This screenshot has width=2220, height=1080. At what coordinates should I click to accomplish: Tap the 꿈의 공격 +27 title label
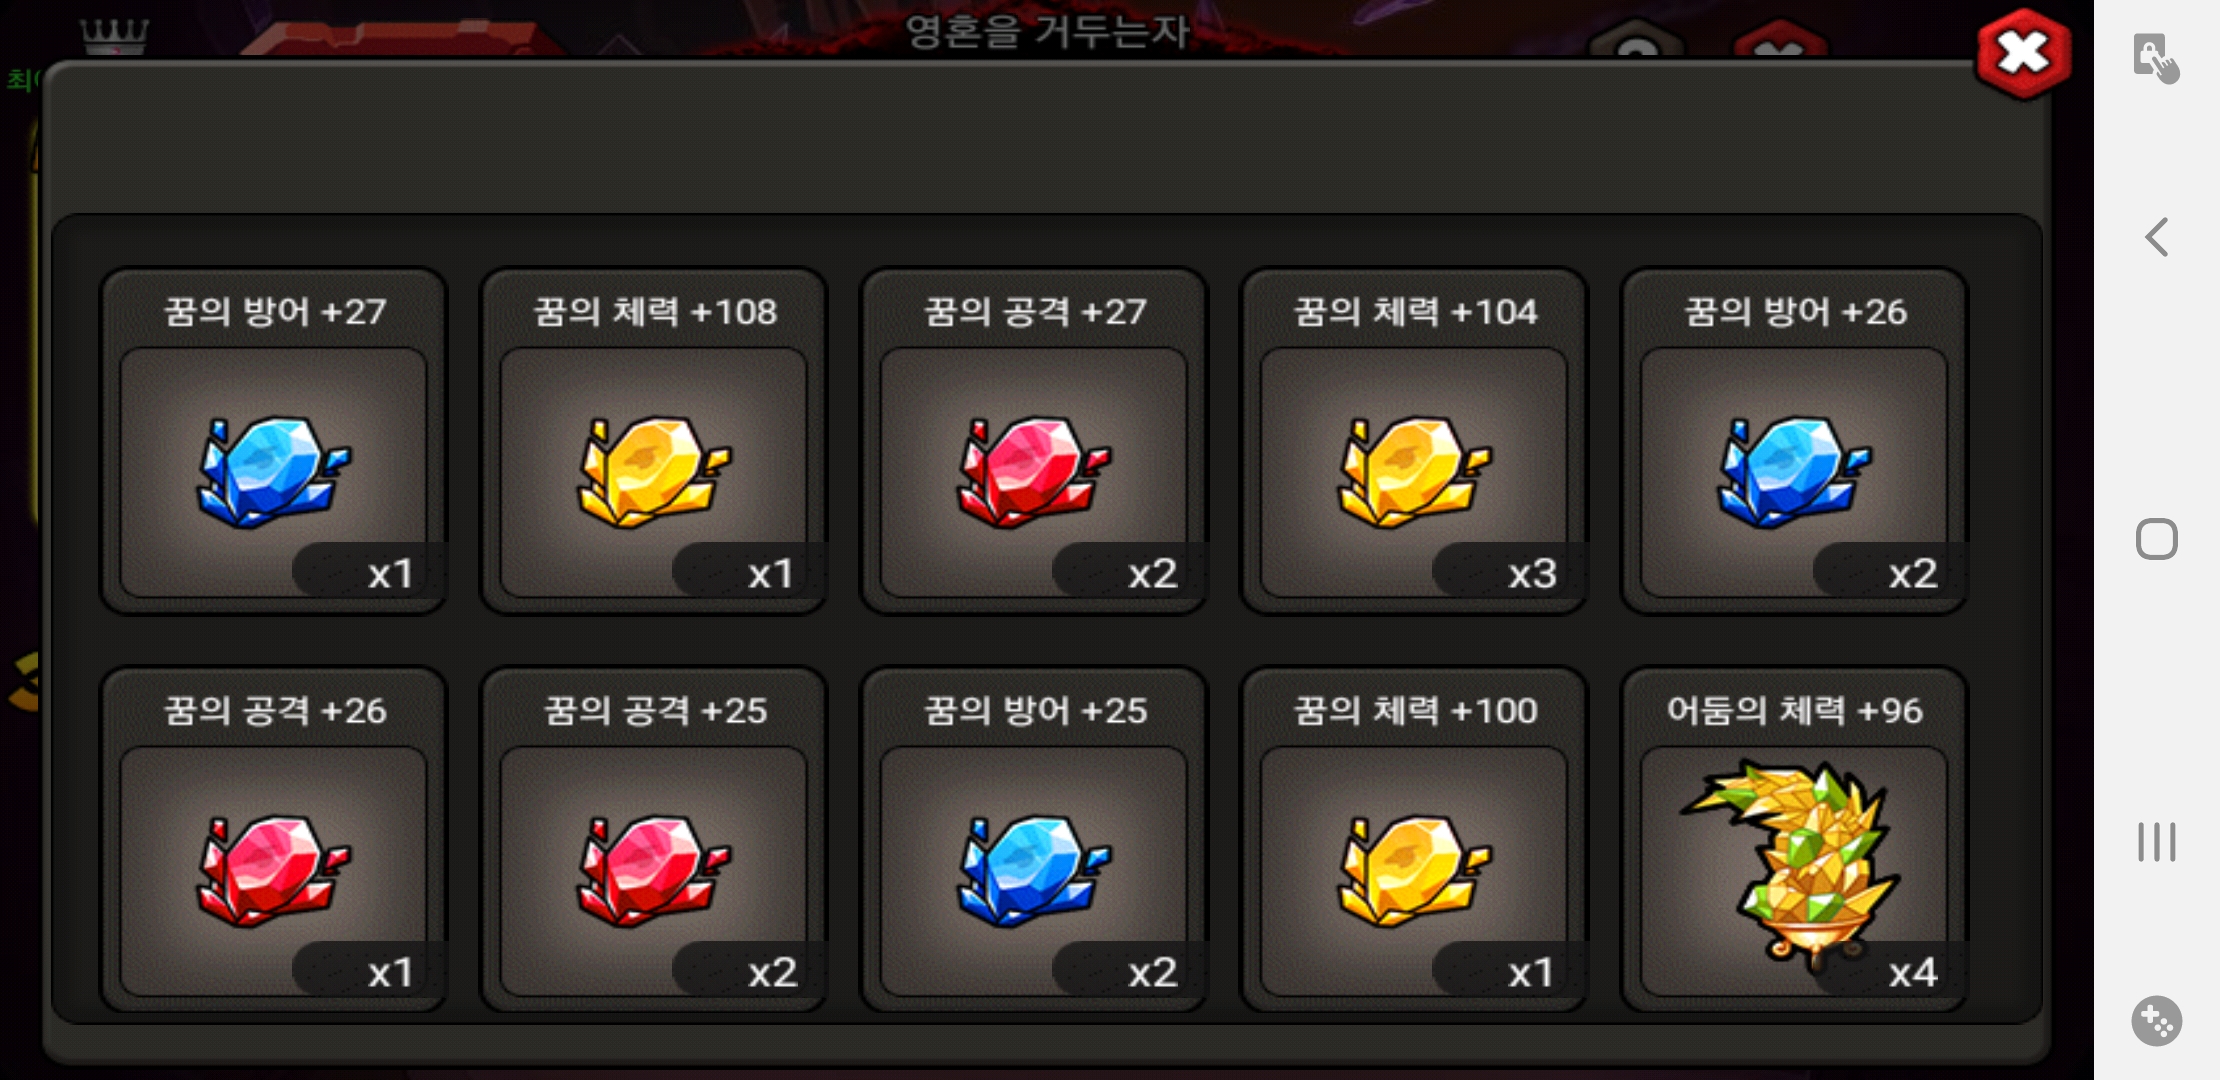(x=1034, y=312)
